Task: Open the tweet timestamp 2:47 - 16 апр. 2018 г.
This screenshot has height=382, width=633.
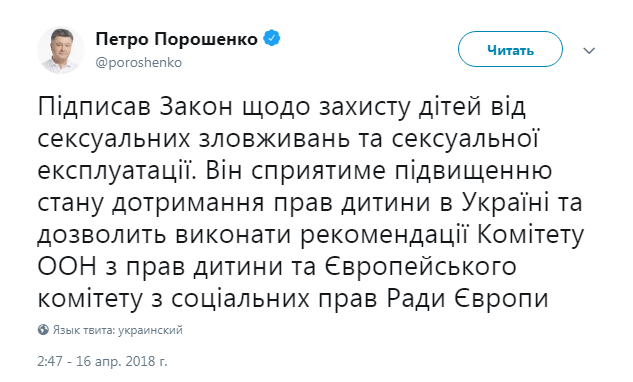Action: point(102,361)
